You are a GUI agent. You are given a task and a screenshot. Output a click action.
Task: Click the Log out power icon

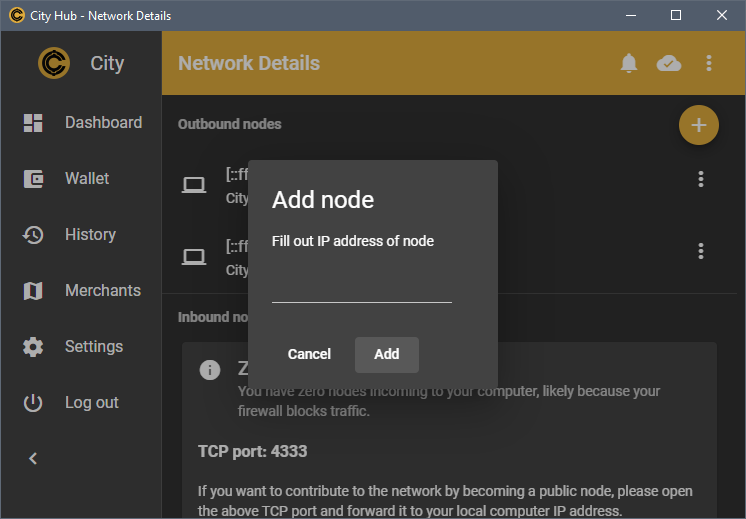click(33, 403)
